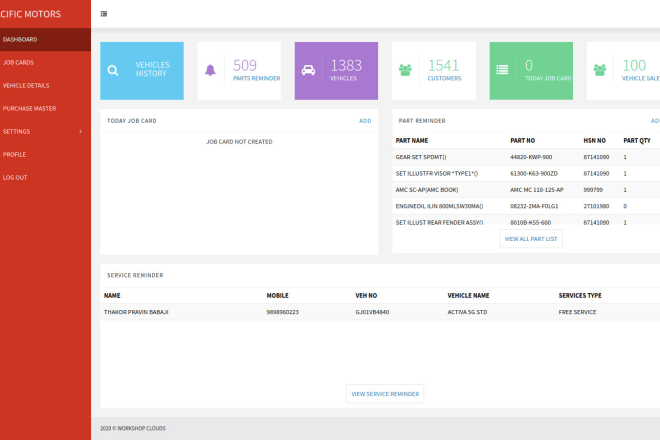Image resolution: width=660 pixels, height=440 pixels.
Task: Click the search magnifier icon in Vehicles History
Action: pyautogui.click(x=113, y=70)
